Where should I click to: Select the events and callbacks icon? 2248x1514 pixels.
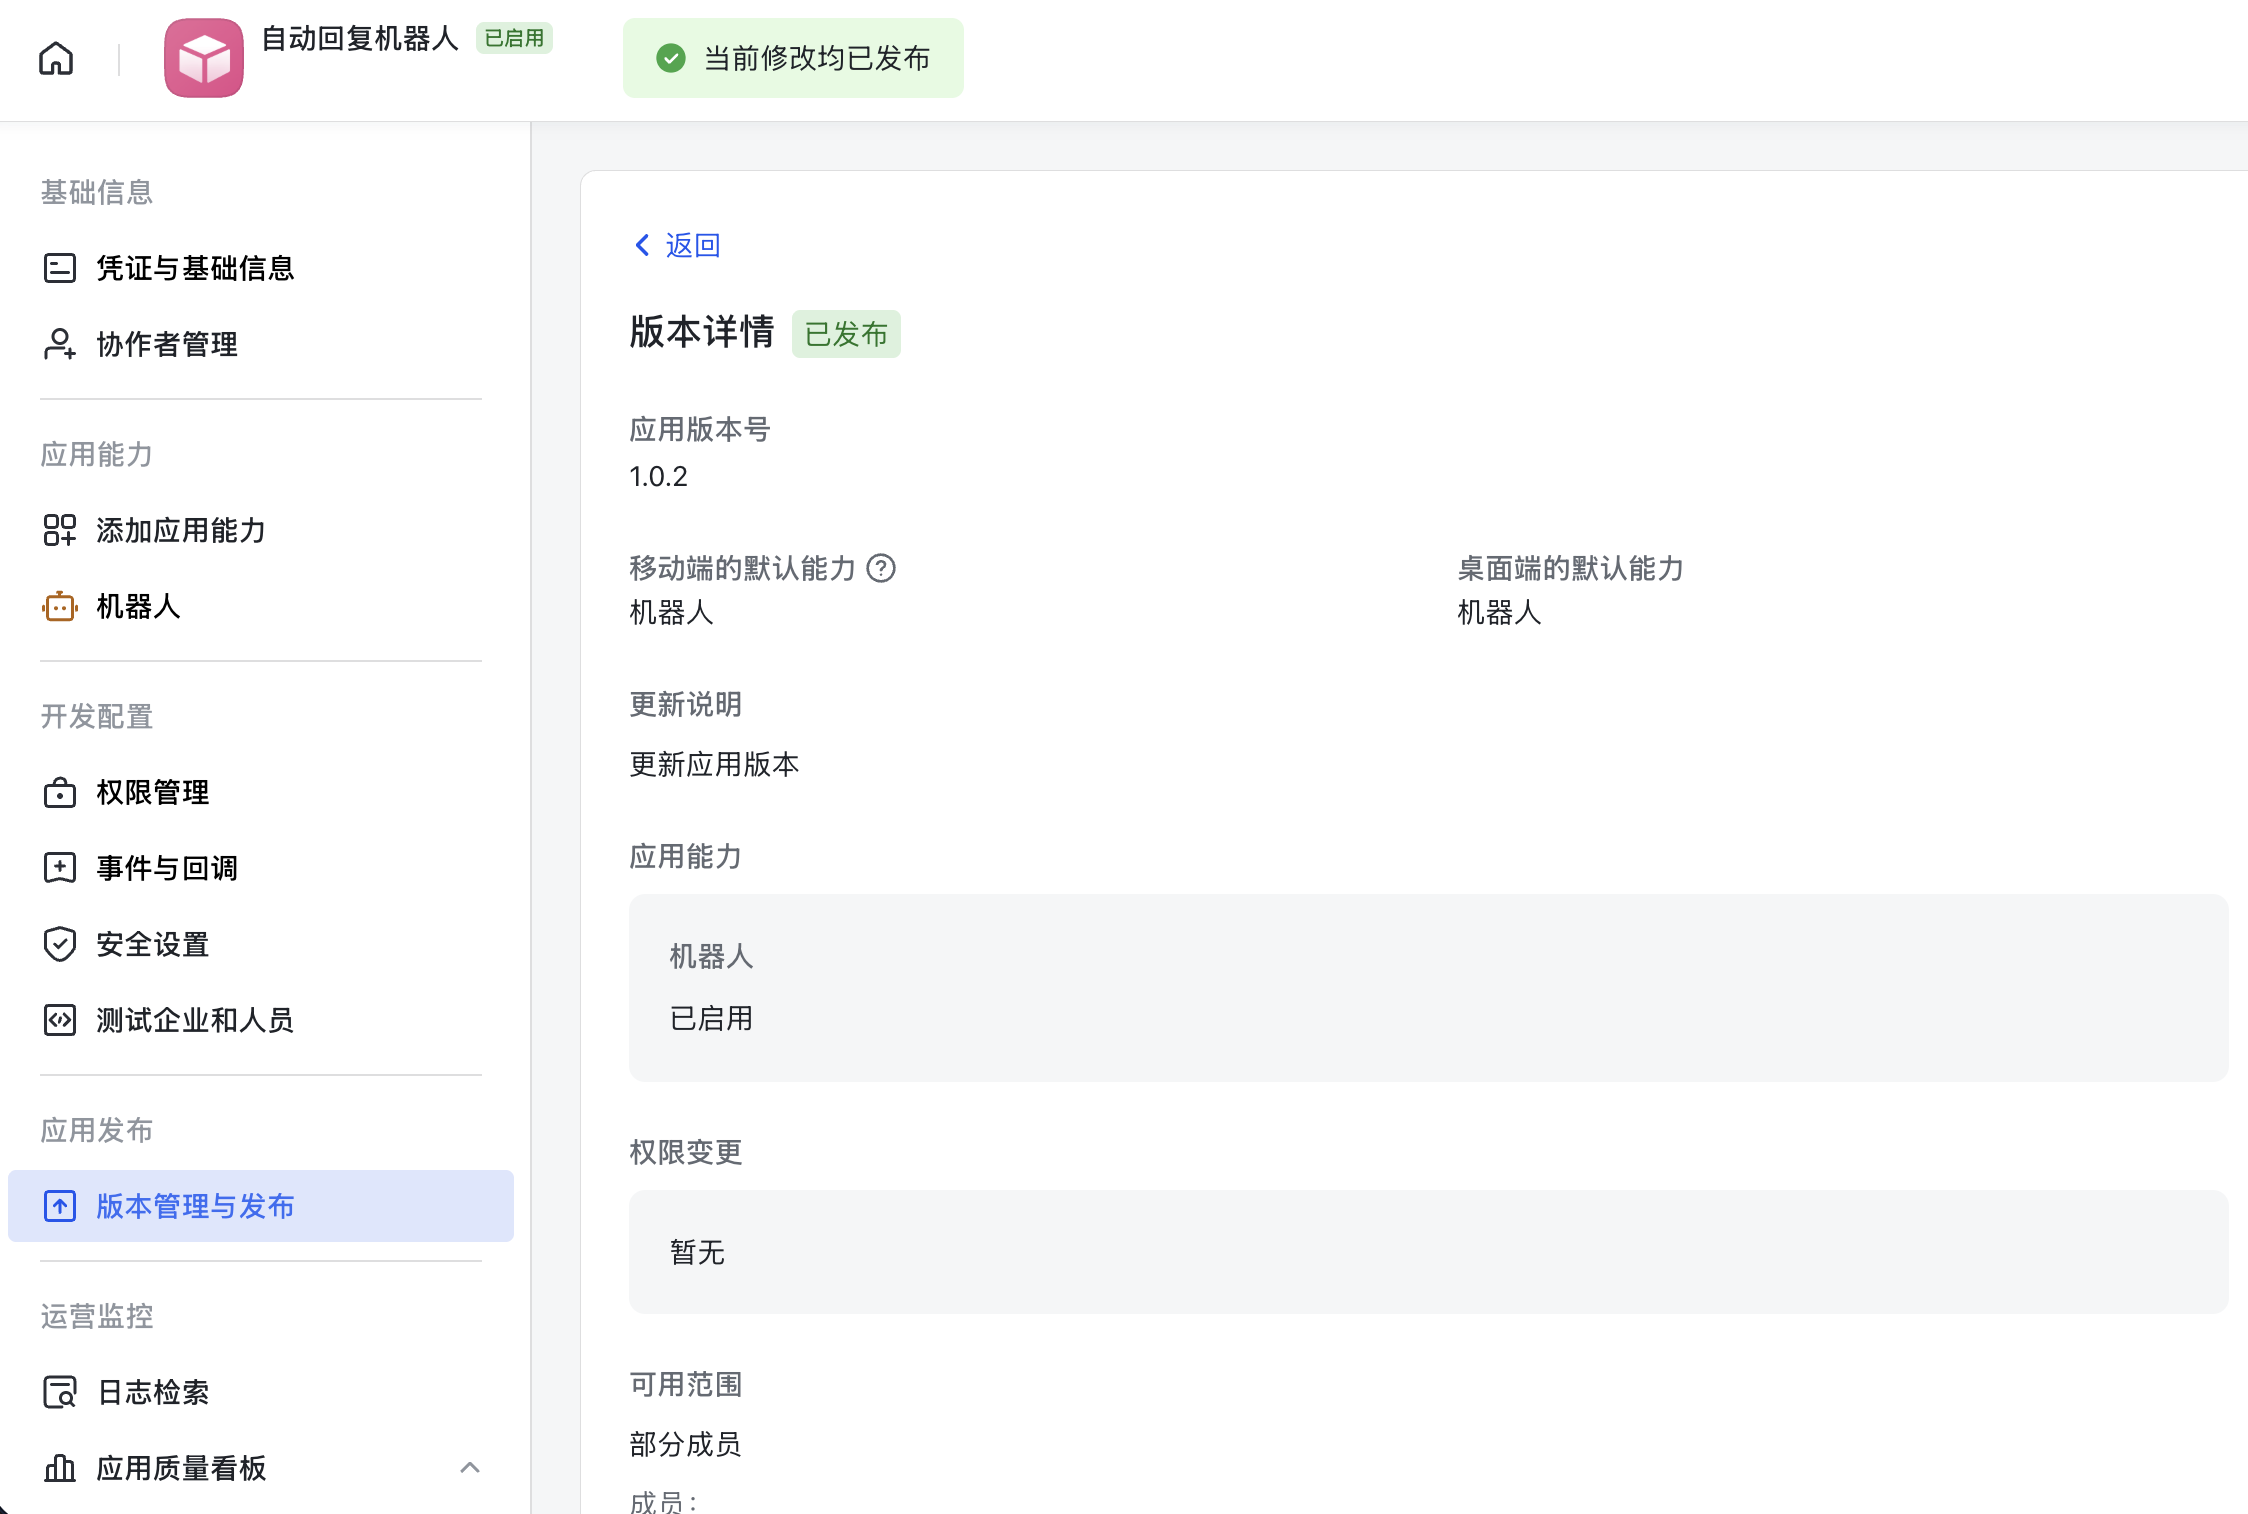[x=60, y=868]
